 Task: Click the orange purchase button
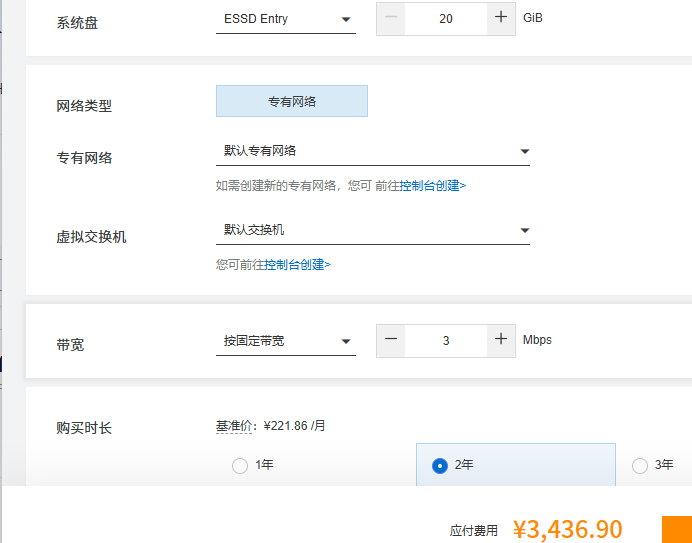click(x=676, y=529)
